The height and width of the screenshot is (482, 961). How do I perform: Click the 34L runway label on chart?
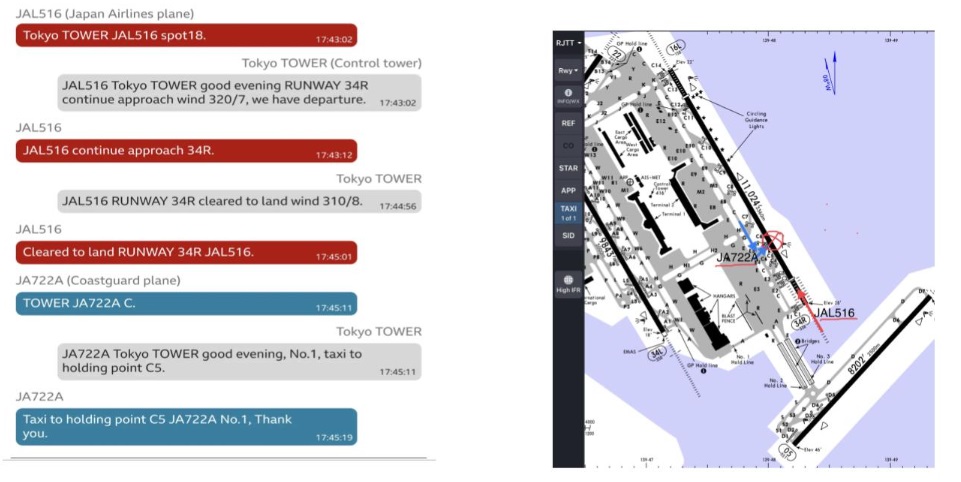click(658, 354)
